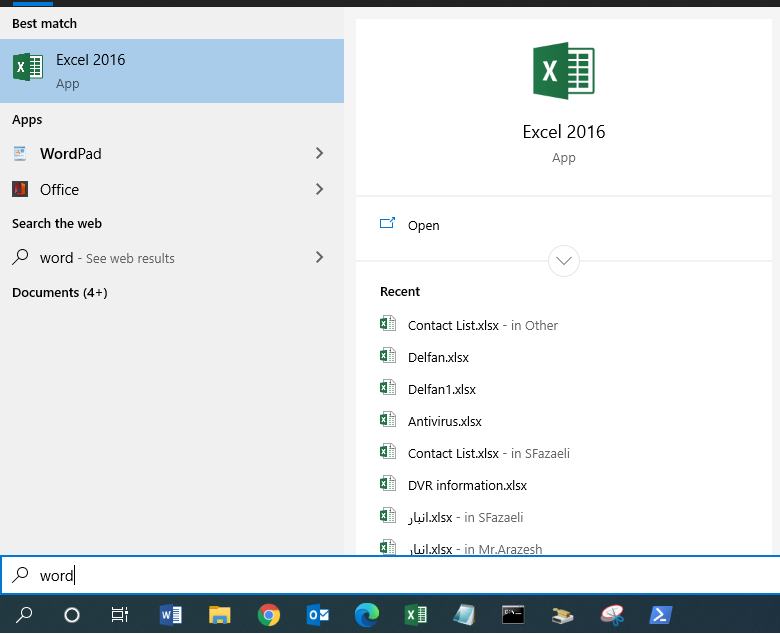
Task: Choose word - See web results
Action: (172, 258)
